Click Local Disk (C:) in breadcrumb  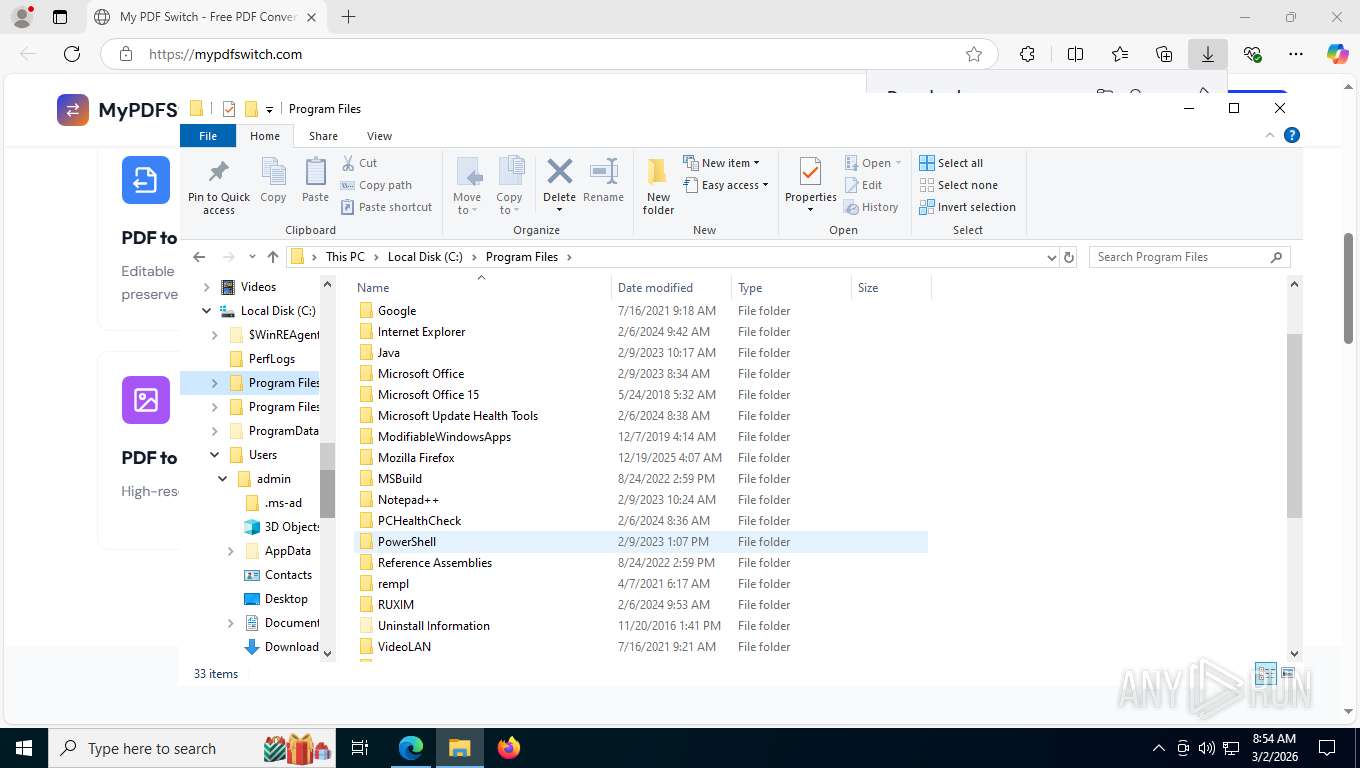tap(425, 257)
